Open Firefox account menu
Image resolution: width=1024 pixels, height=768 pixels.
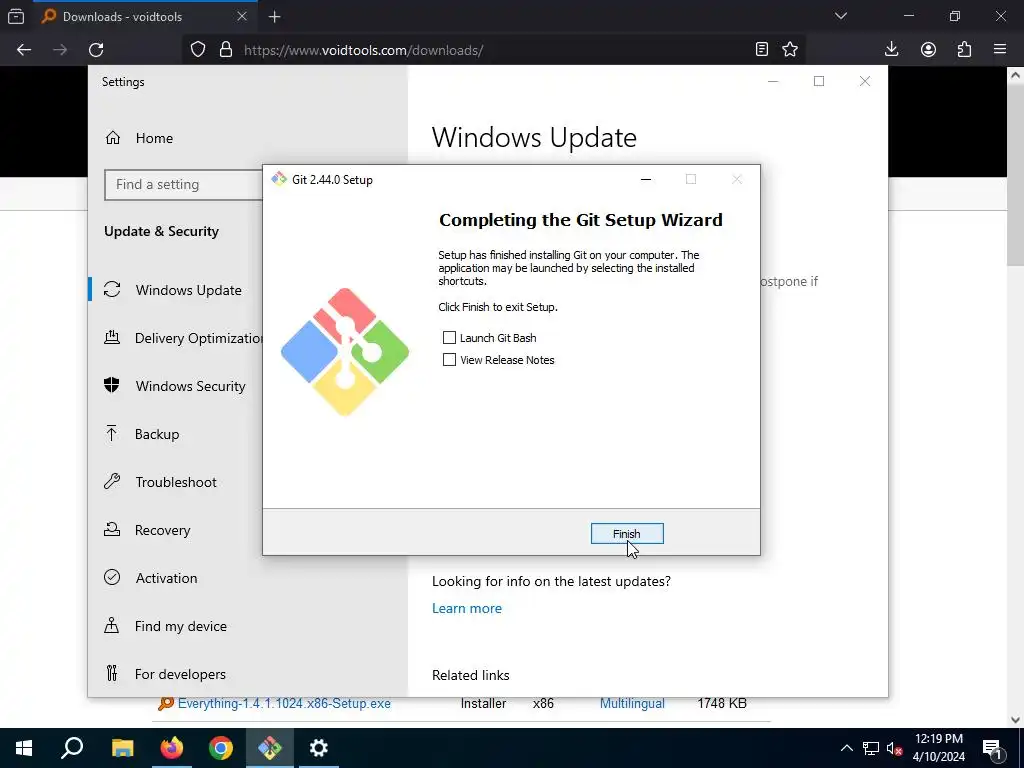[x=928, y=49]
